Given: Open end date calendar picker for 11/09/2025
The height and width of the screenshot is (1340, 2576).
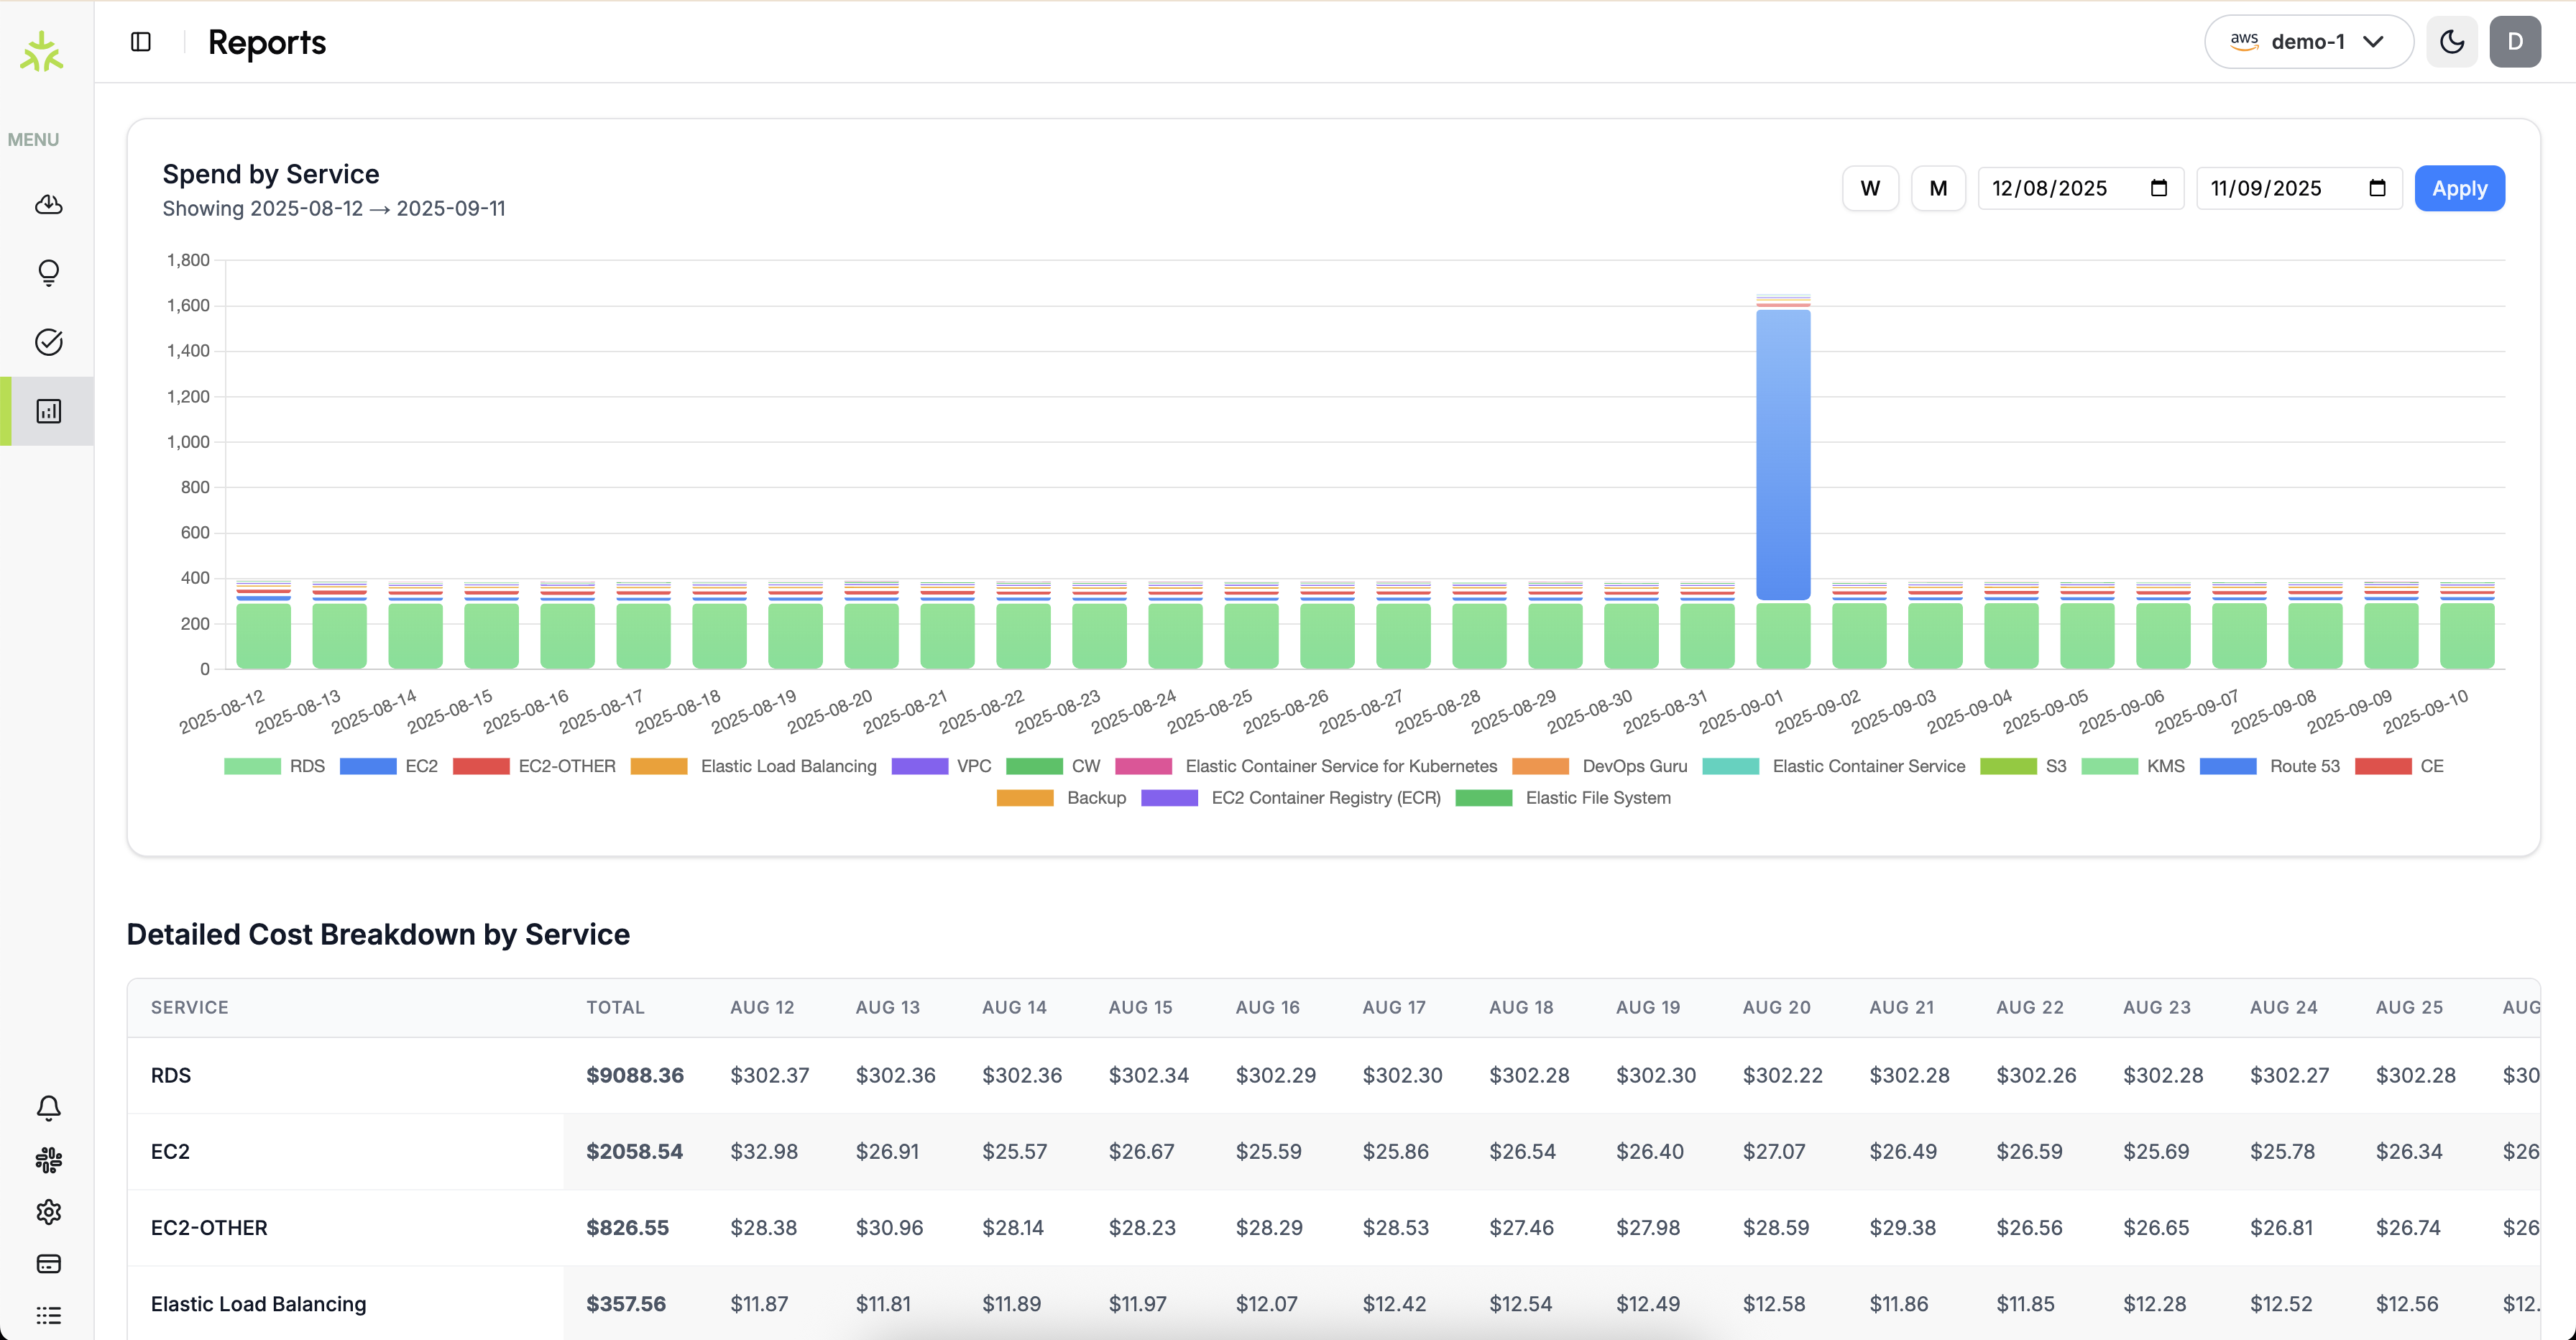Looking at the screenshot, I should [2377, 188].
